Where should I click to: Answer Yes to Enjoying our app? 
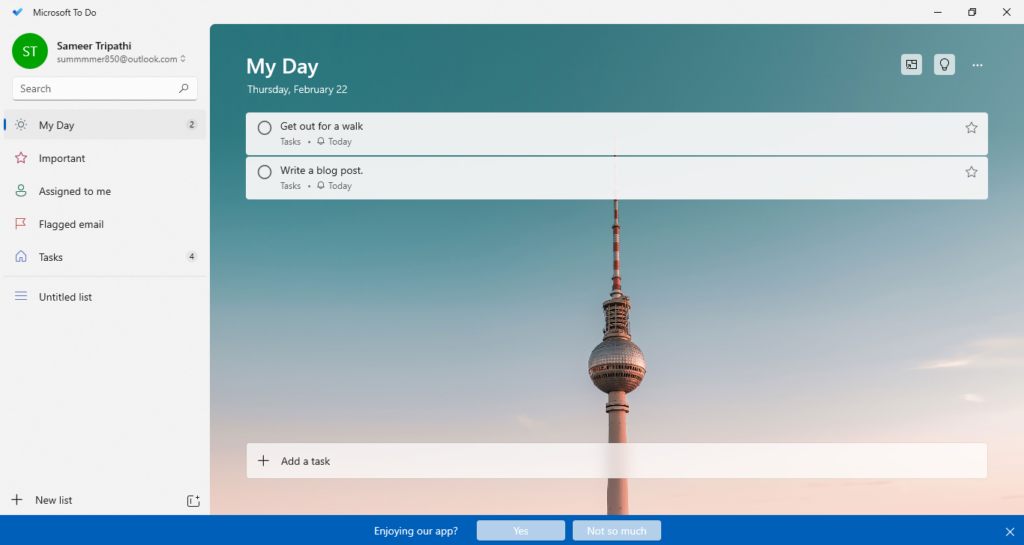[520, 531]
